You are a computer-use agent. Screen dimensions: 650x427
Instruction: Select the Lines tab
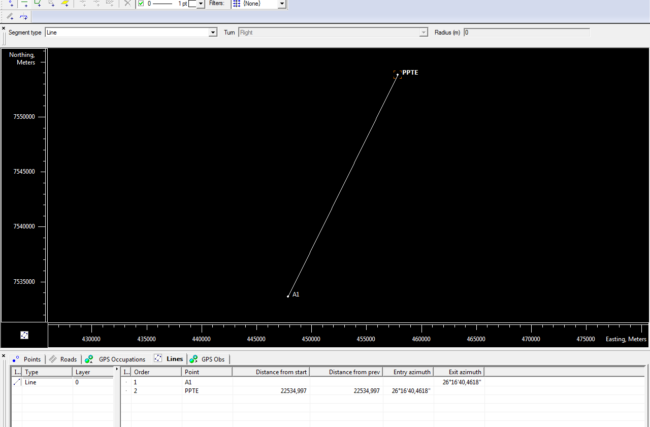(169, 359)
